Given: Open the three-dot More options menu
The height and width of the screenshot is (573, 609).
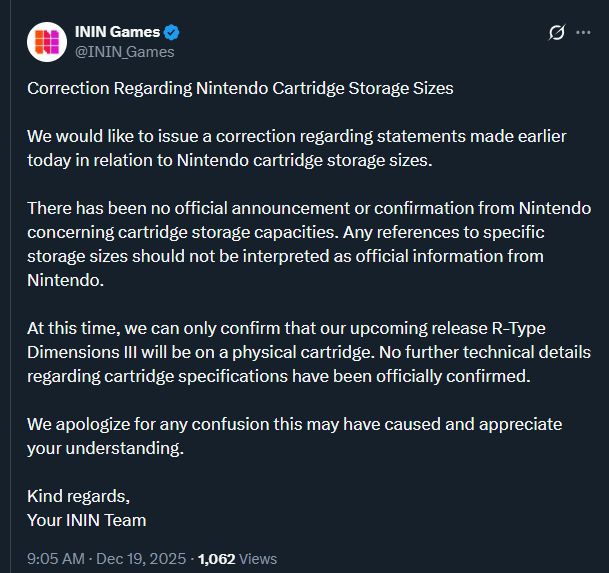Looking at the screenshot, I should (x=584, y=32).
